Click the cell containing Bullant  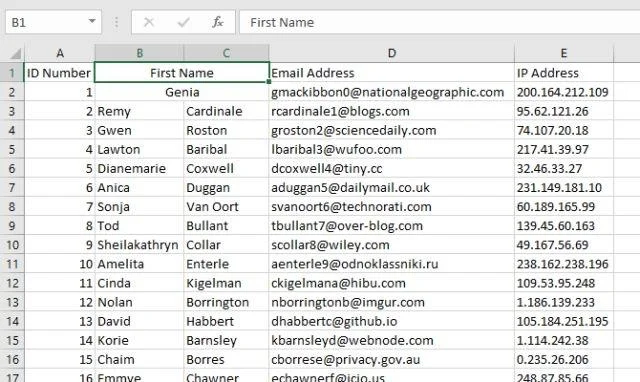(x=227, y=225)
